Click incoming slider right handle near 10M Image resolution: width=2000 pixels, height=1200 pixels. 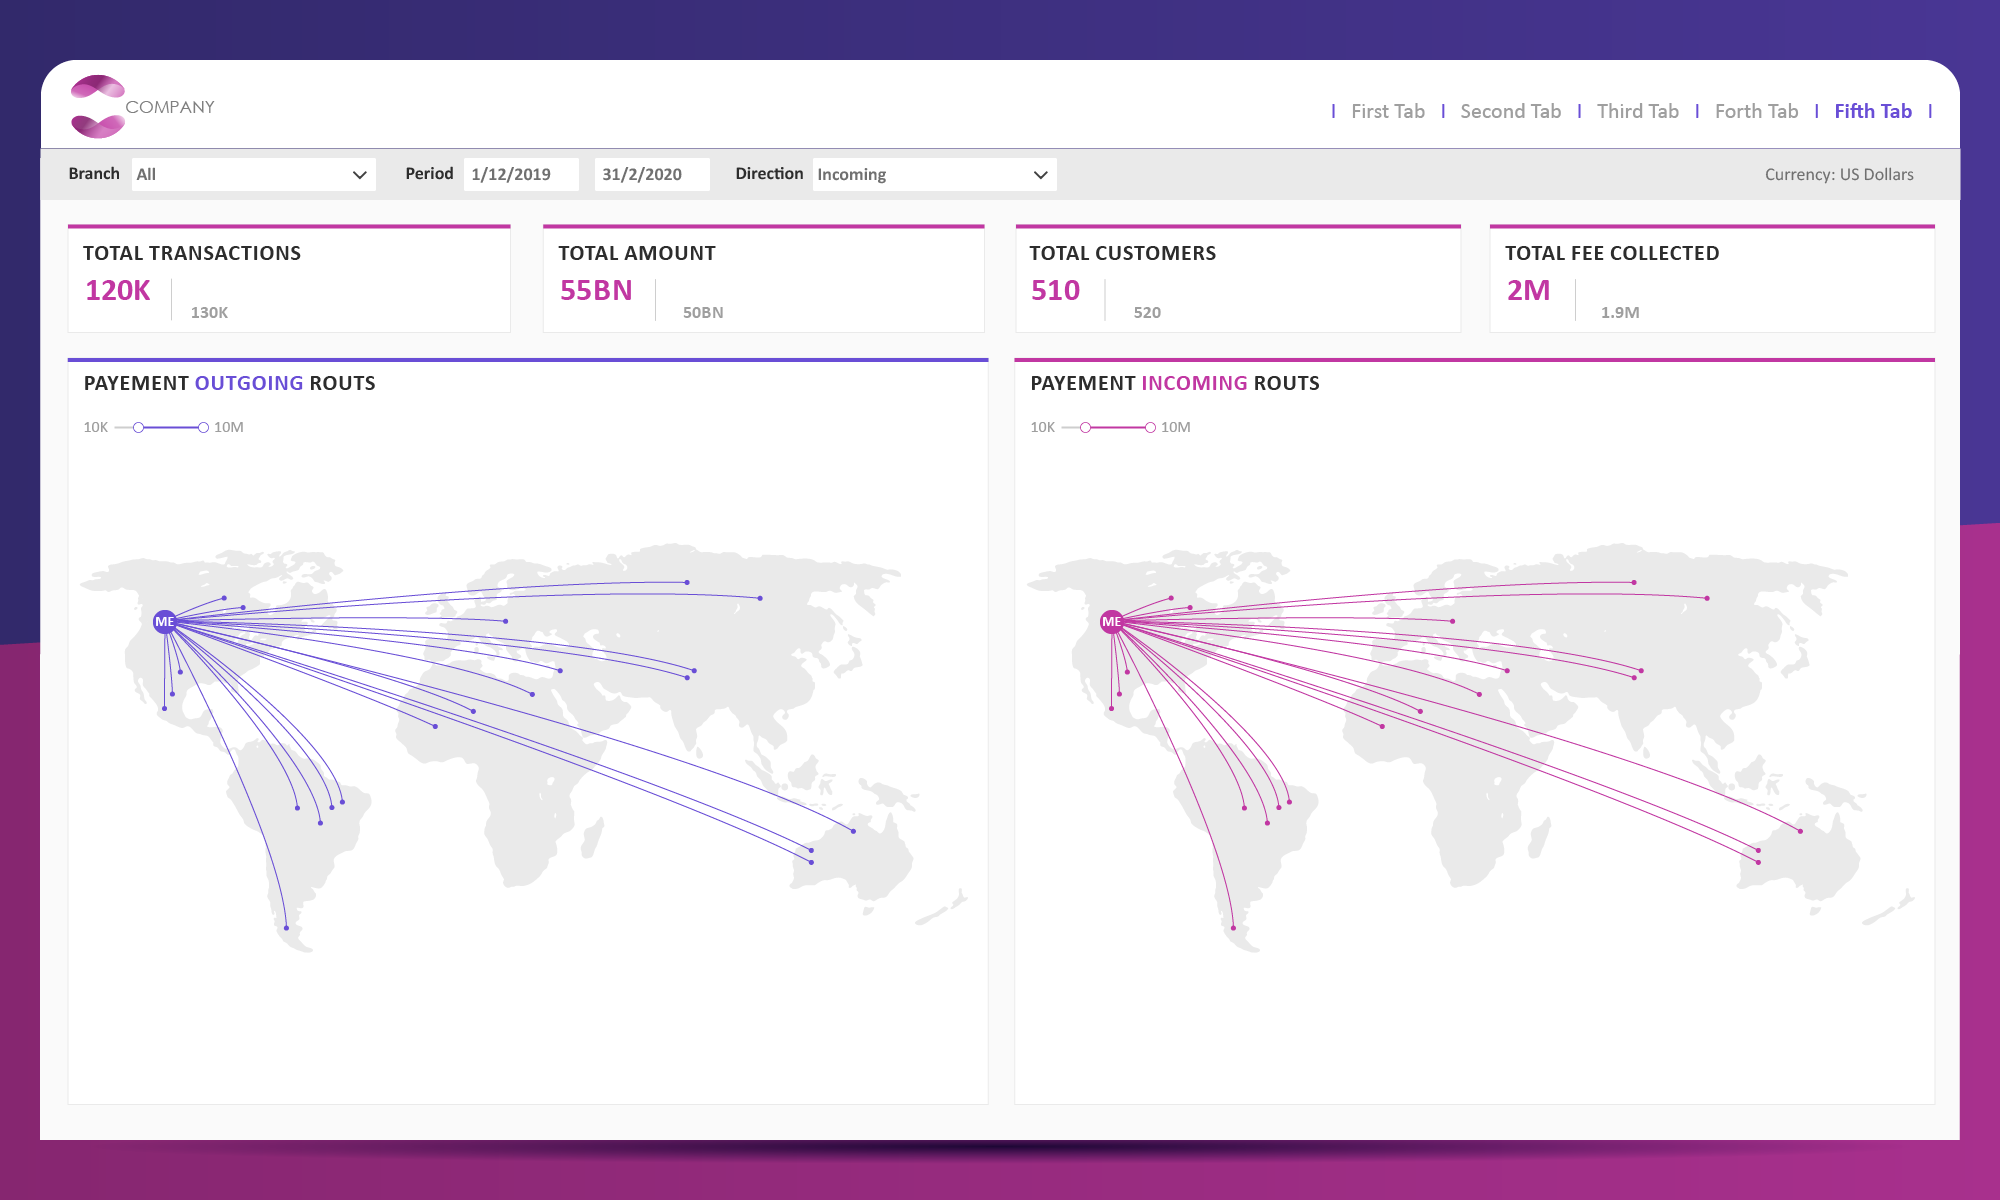(1150, 428)
